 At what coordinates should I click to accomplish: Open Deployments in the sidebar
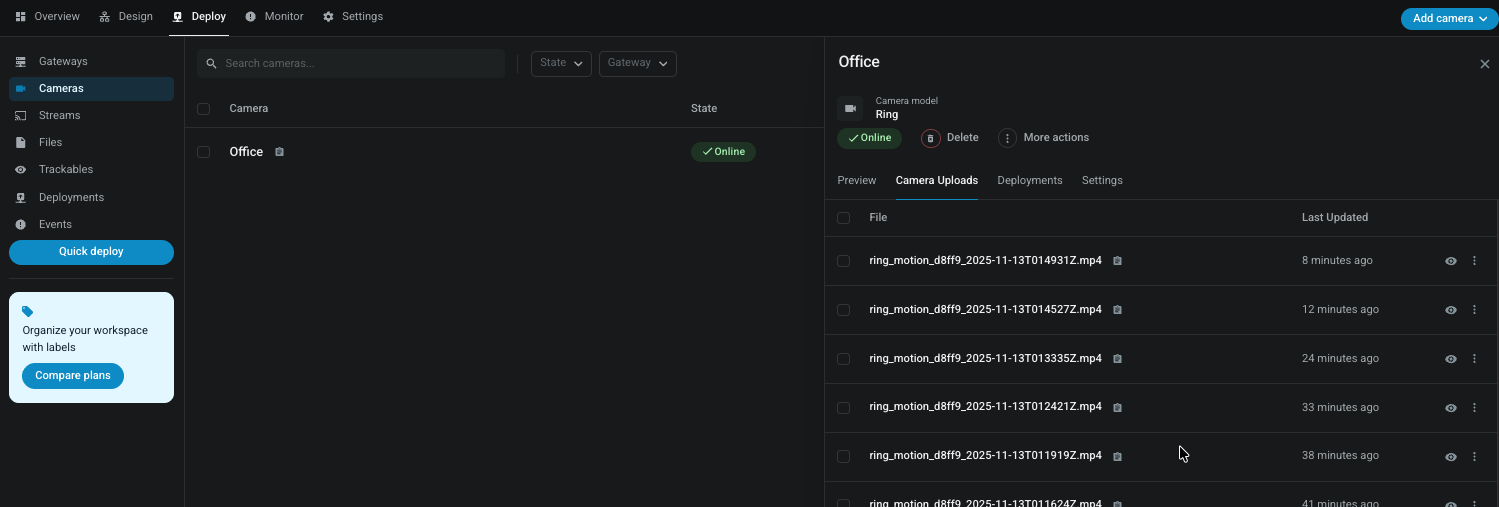point(91,197)
